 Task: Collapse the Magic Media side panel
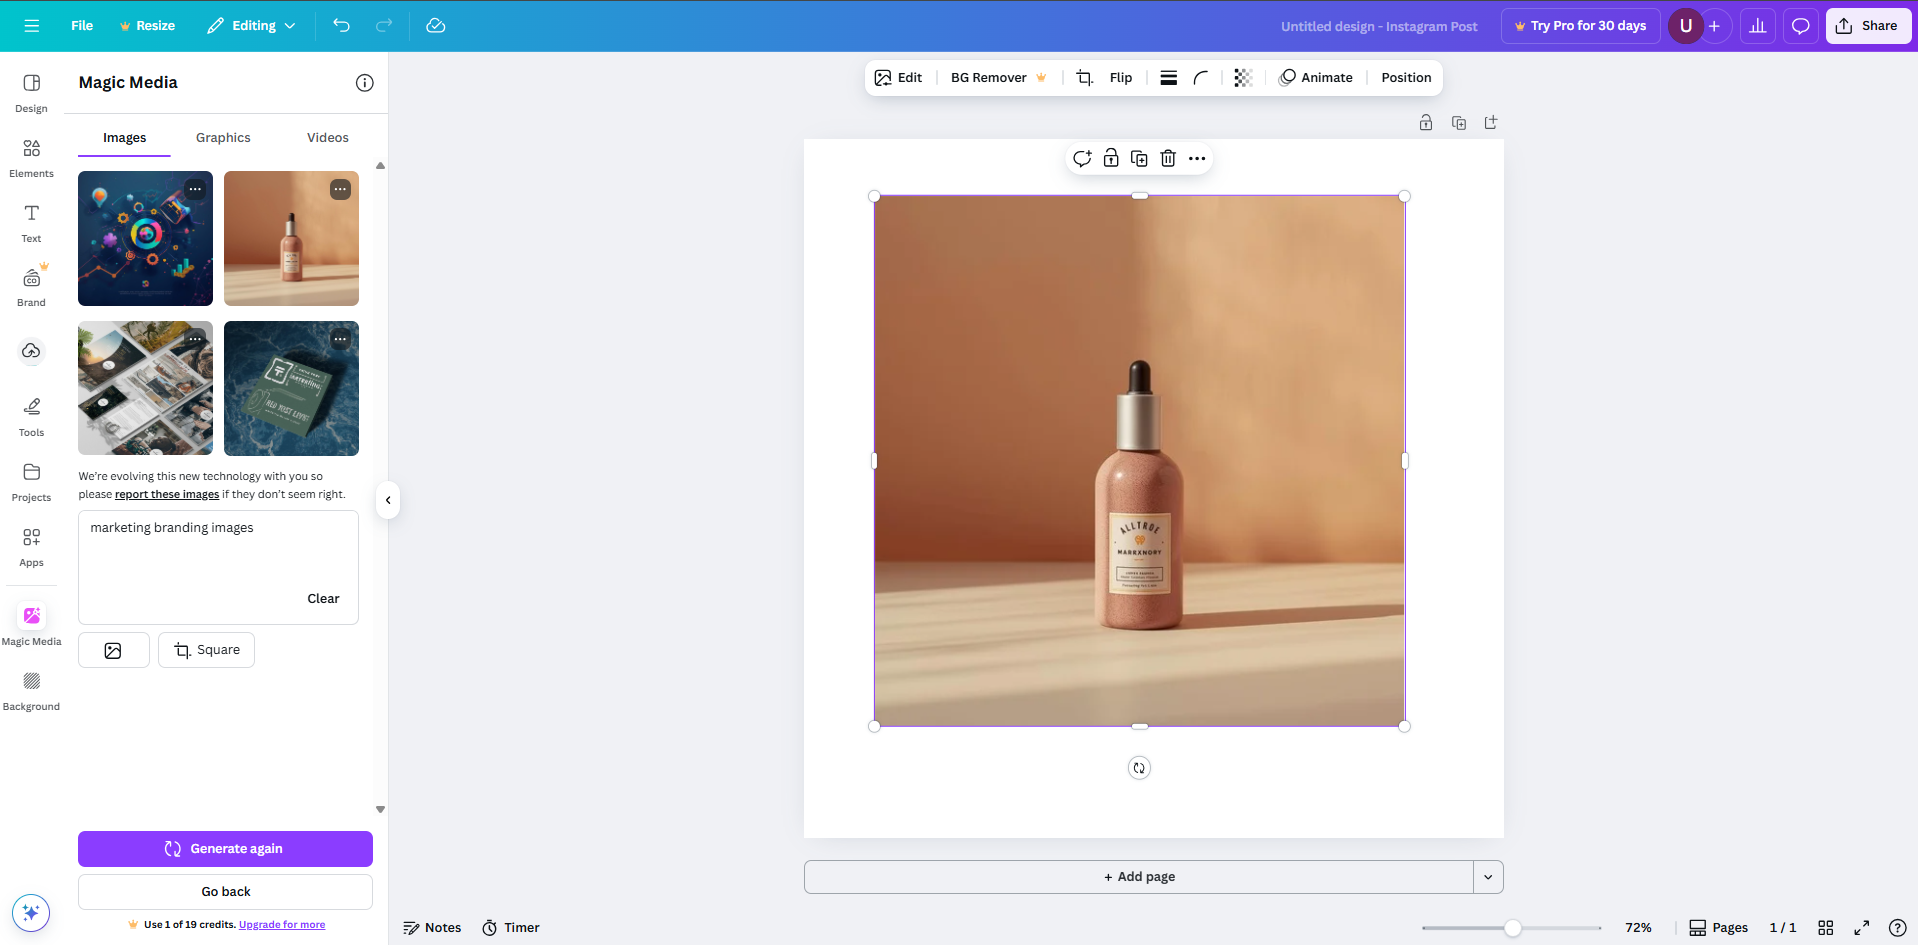(x=387, y=500)
